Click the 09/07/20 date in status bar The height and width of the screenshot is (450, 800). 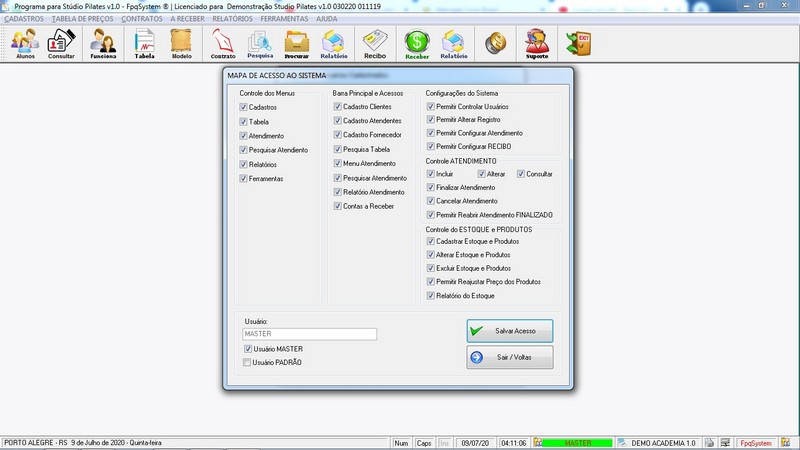(475, 443)
